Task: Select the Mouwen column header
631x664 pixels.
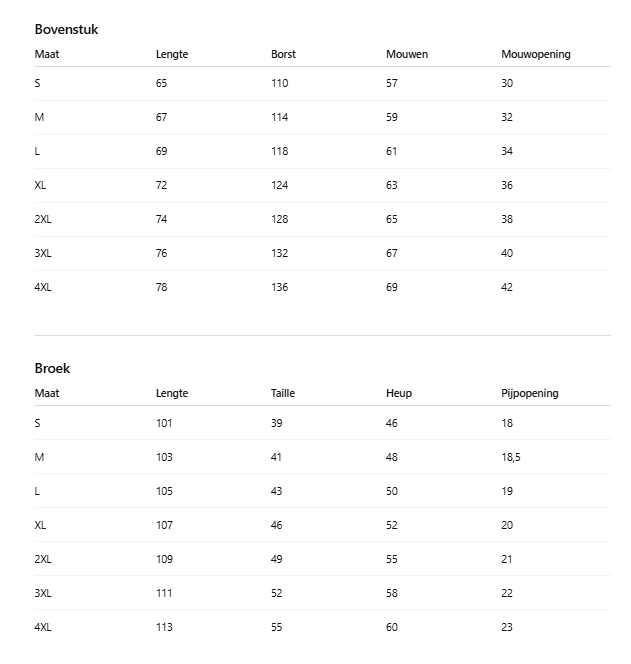Action: point(406,54)
